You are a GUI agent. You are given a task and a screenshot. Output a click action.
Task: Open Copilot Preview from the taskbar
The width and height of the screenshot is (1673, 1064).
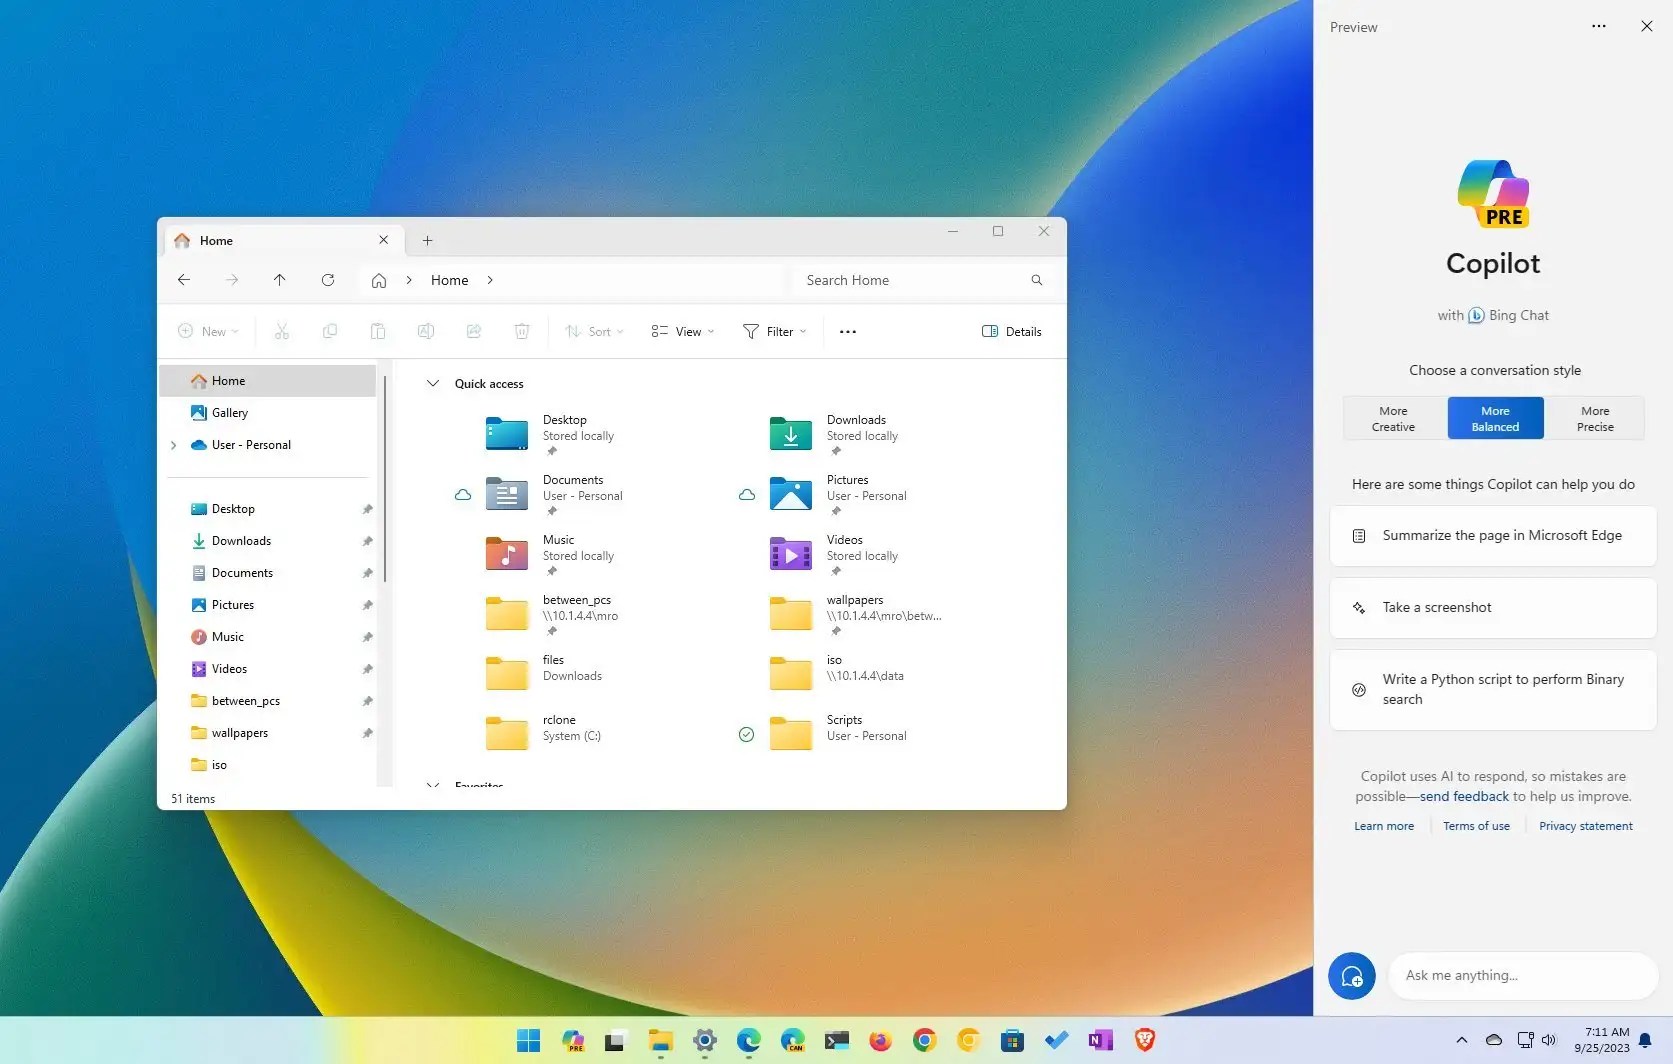[573, 1041]
